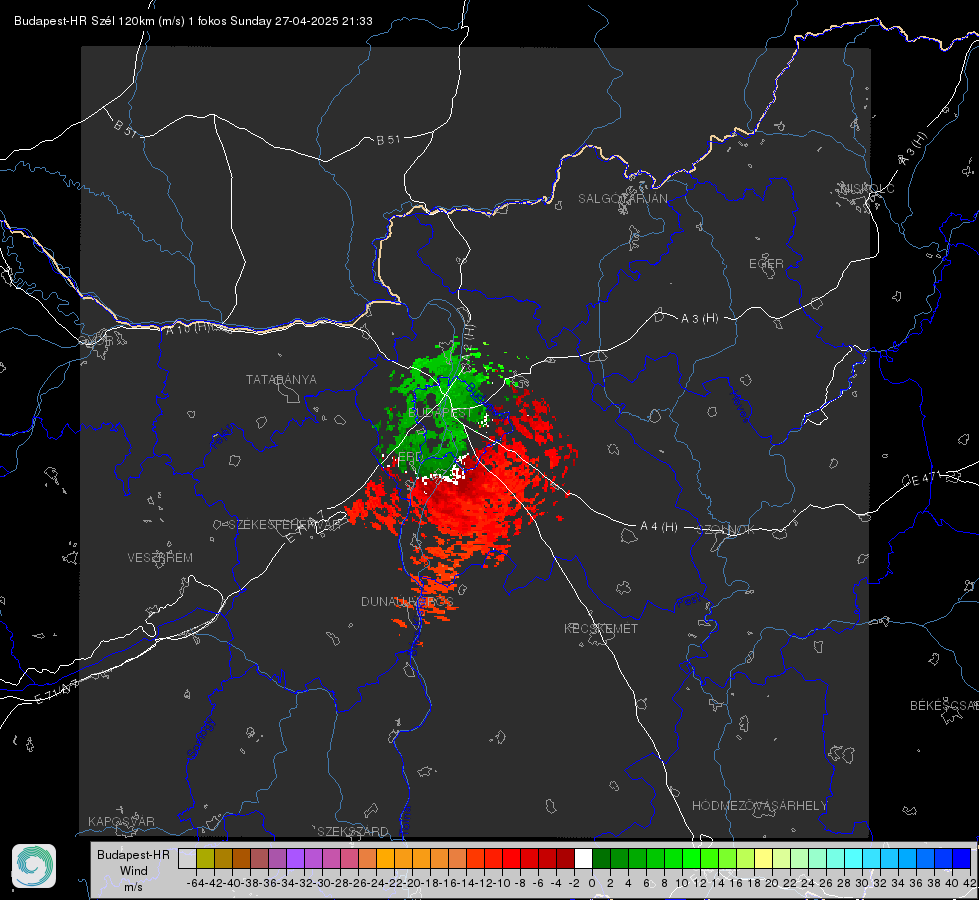Click the SALGÓTARJÁN city label
Viewport: 979px width, 900px height.
[622, 199]
